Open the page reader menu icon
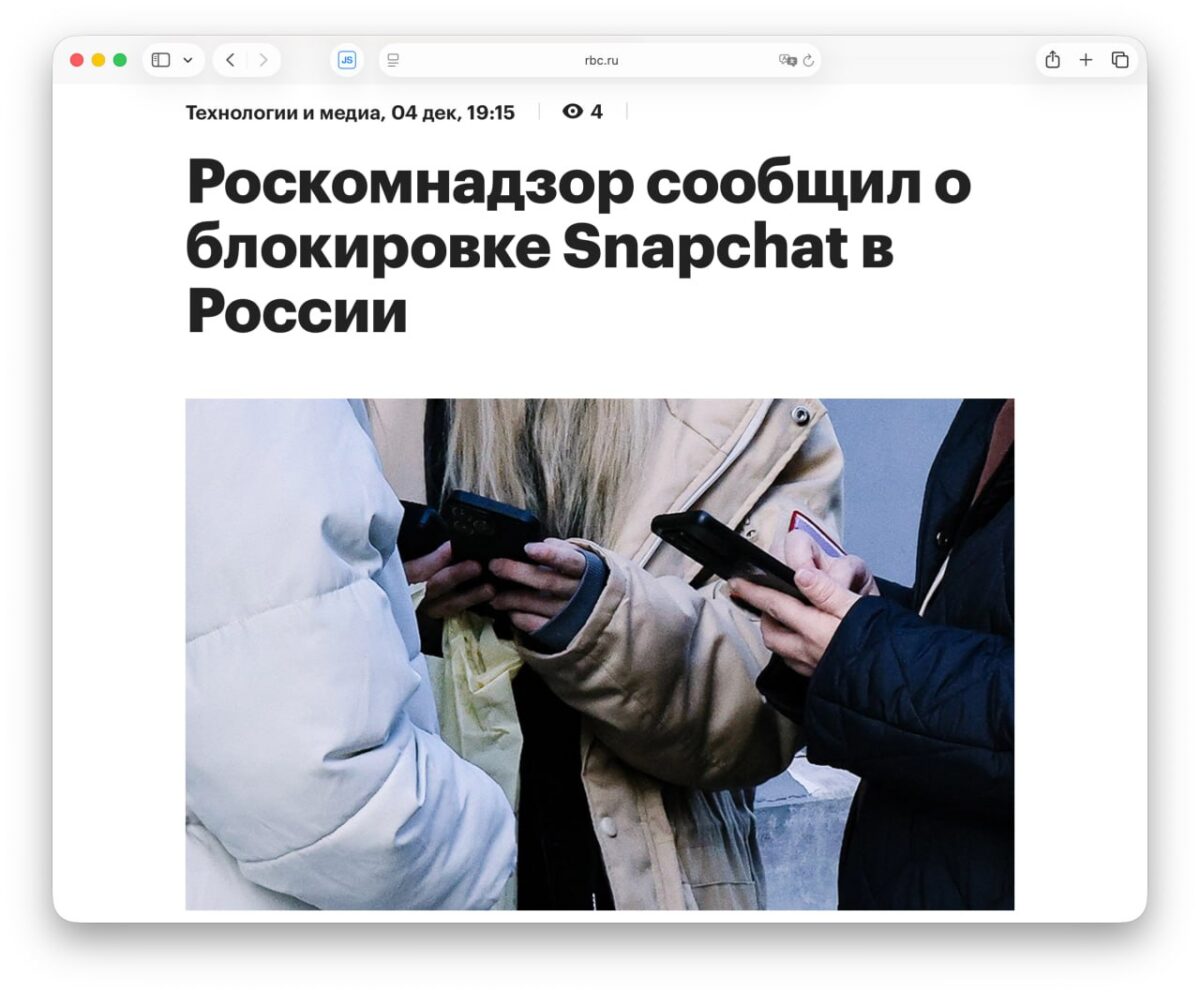The image size is (1200, 992). (x=393, y=60)
